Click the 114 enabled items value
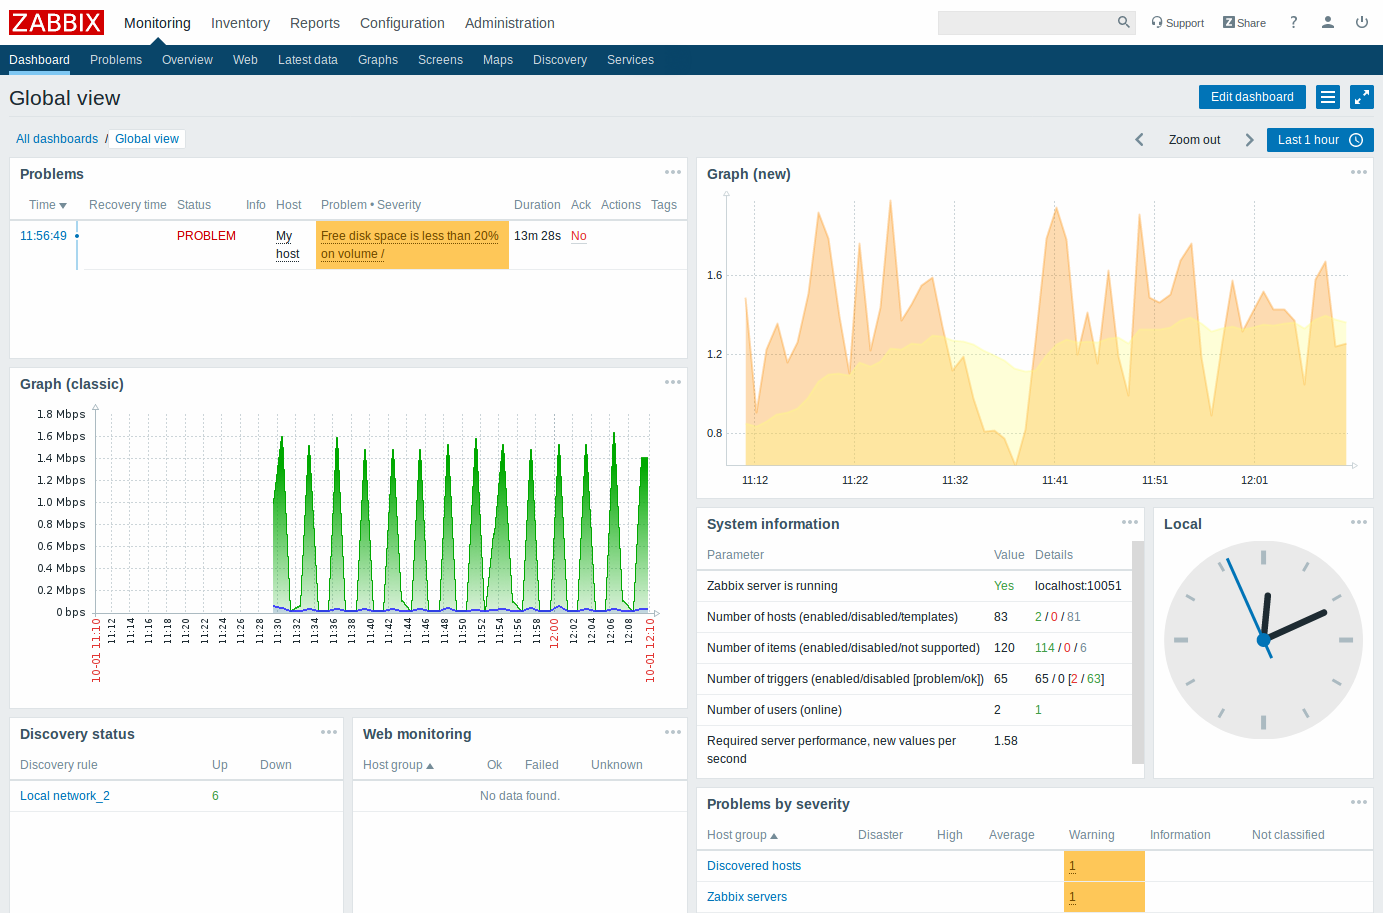 pyautogui.click(x=1045, y=648)
